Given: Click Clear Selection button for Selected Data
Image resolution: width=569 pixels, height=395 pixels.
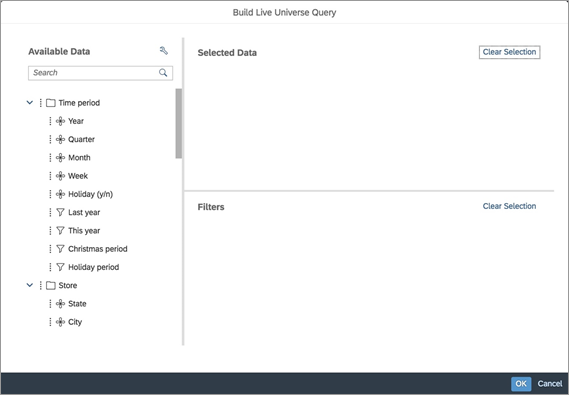Looking at the screenshot, I should click(x=509, y=52).
